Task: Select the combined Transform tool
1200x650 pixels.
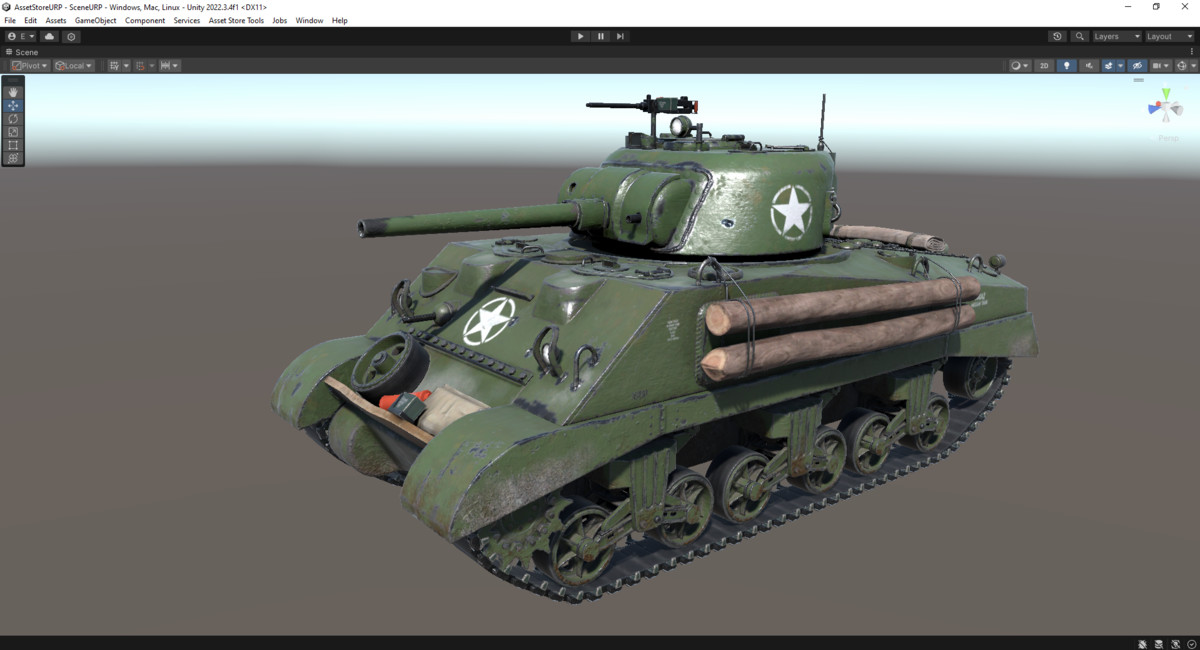Action: tap(13, 158)
